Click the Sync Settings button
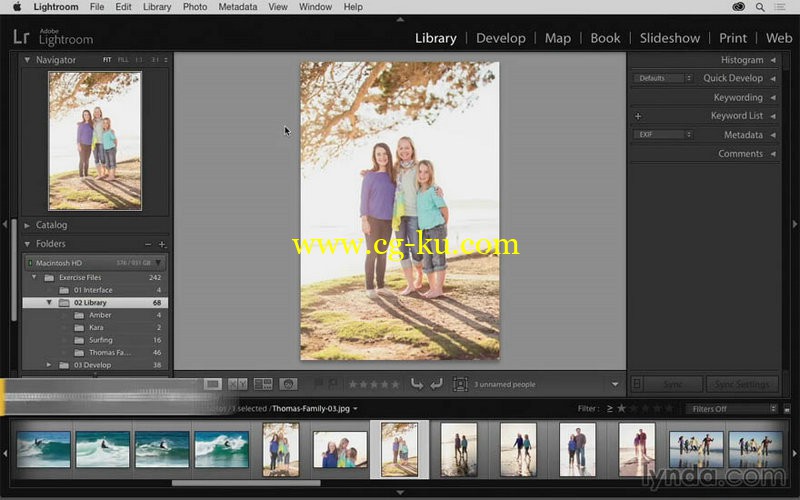 click(x=742, y=384)
